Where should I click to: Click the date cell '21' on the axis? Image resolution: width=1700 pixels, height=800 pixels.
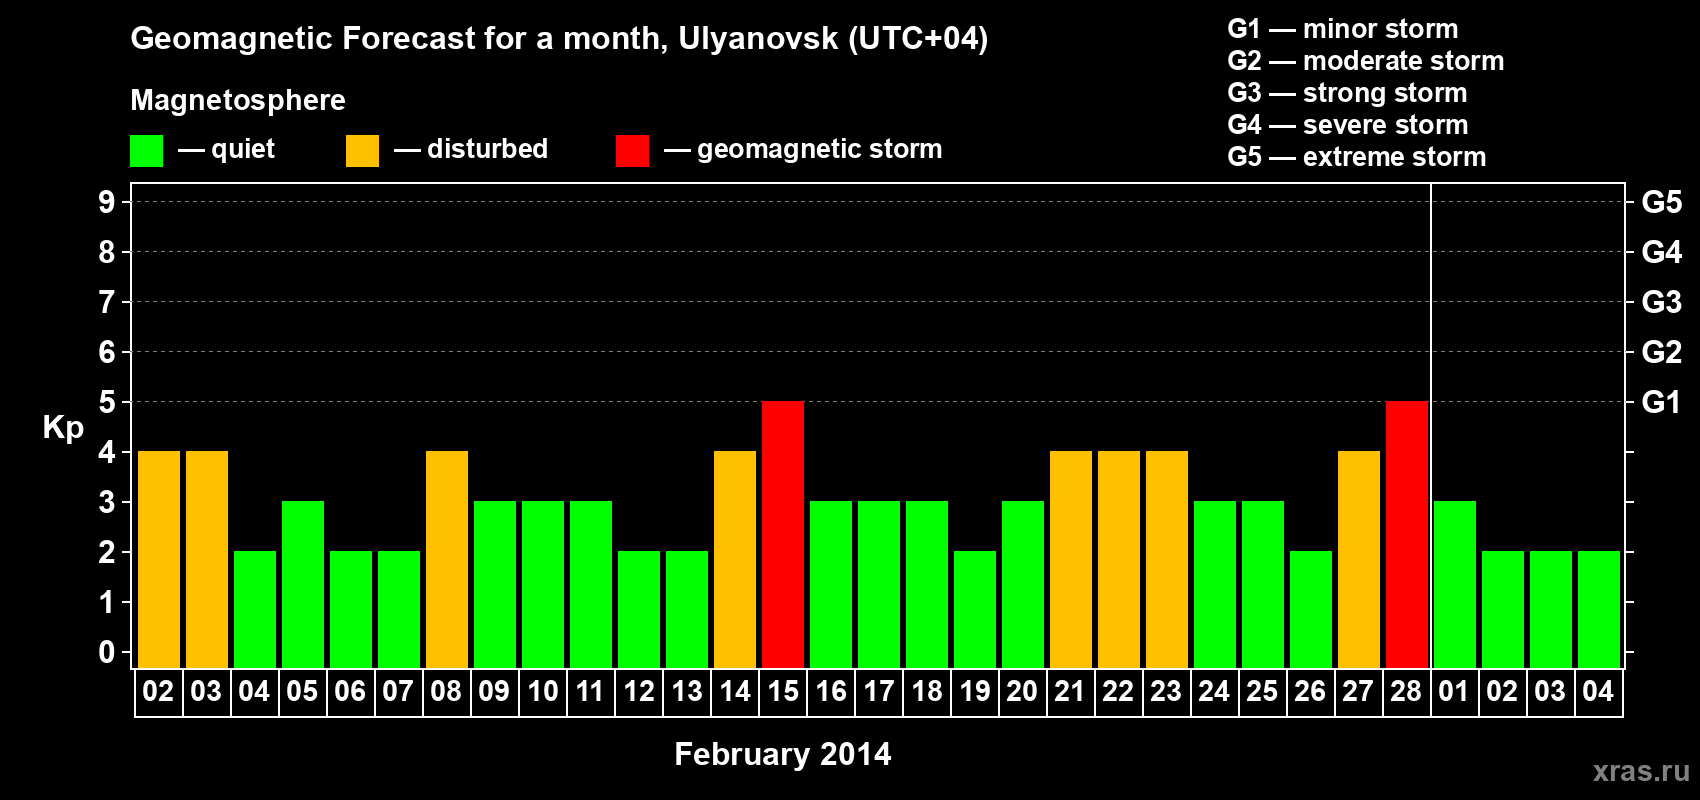pyautogui.click(x=1070, y=692)
